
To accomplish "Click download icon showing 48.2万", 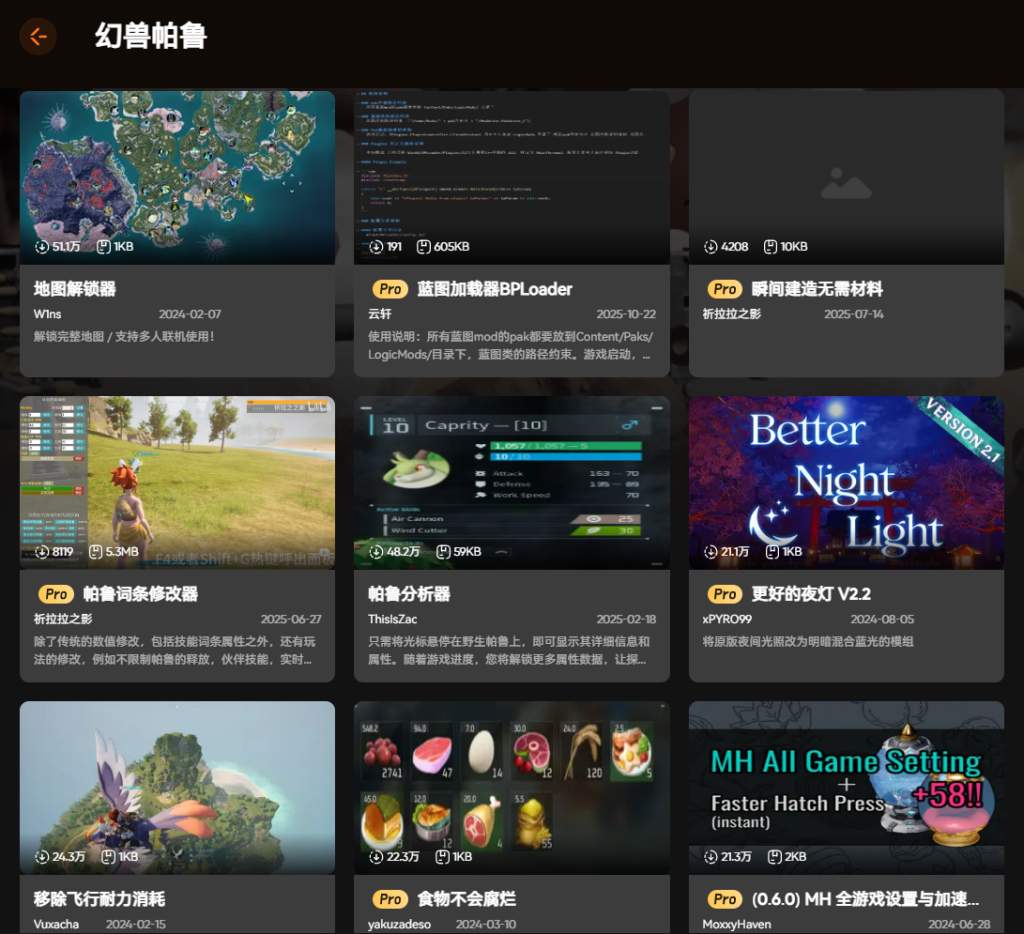I will 376,551.
